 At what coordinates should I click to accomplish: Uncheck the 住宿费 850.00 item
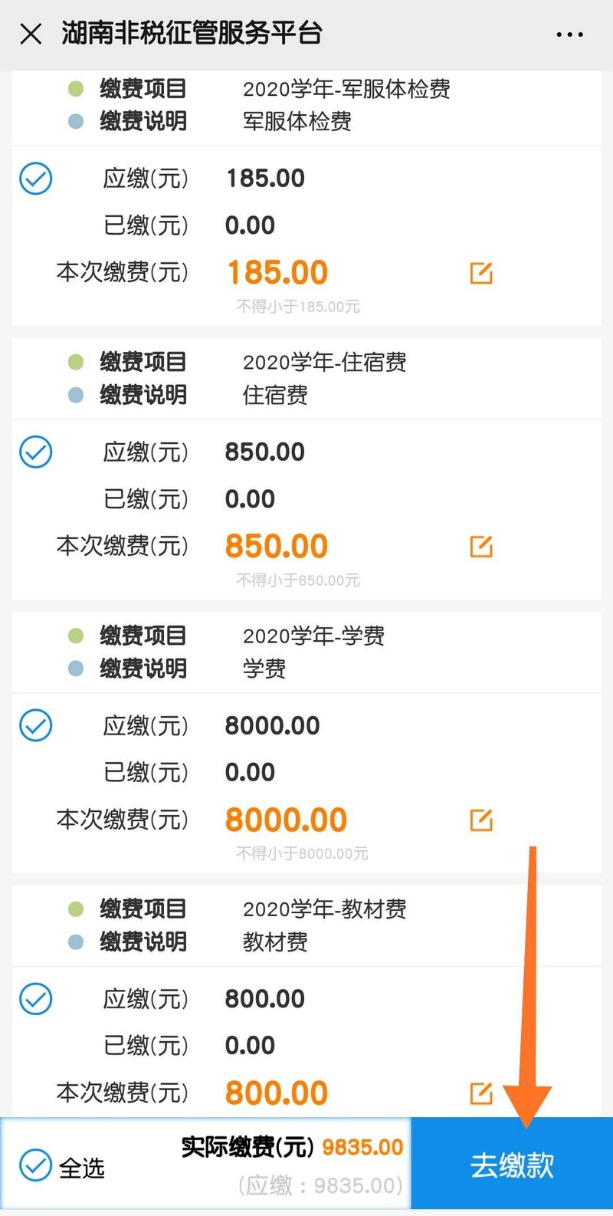click(36, 453)
